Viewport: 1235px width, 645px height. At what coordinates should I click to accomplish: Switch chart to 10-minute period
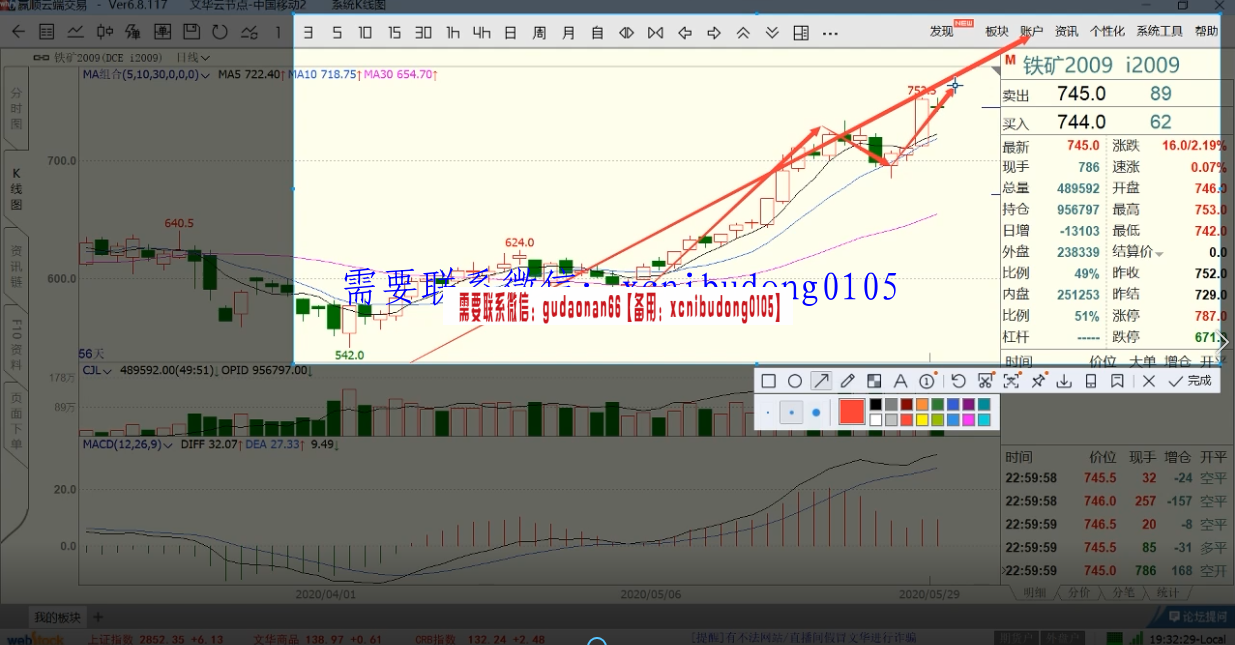click(x=365, y=33)
